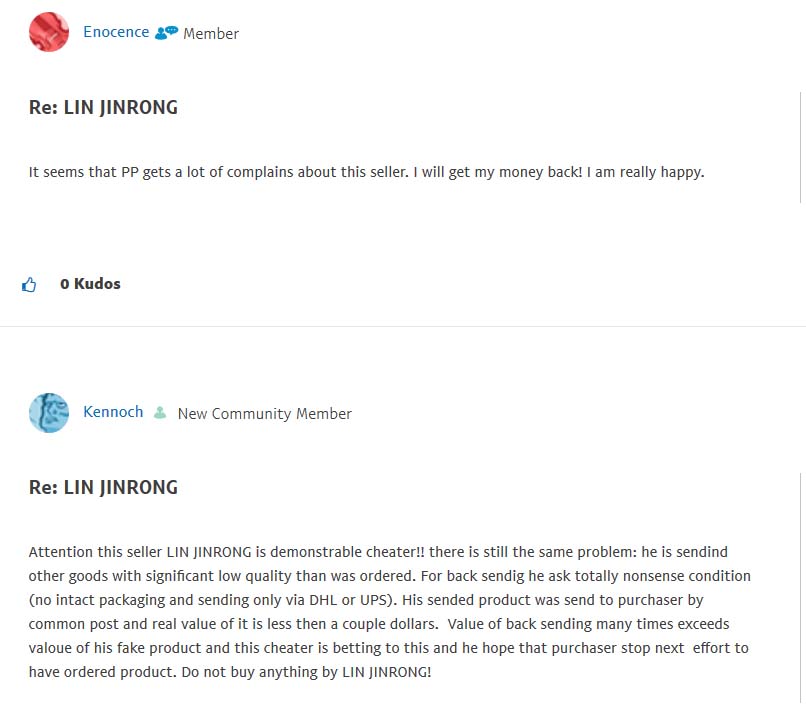Click the "0 Kudos" count

(90, 284)
